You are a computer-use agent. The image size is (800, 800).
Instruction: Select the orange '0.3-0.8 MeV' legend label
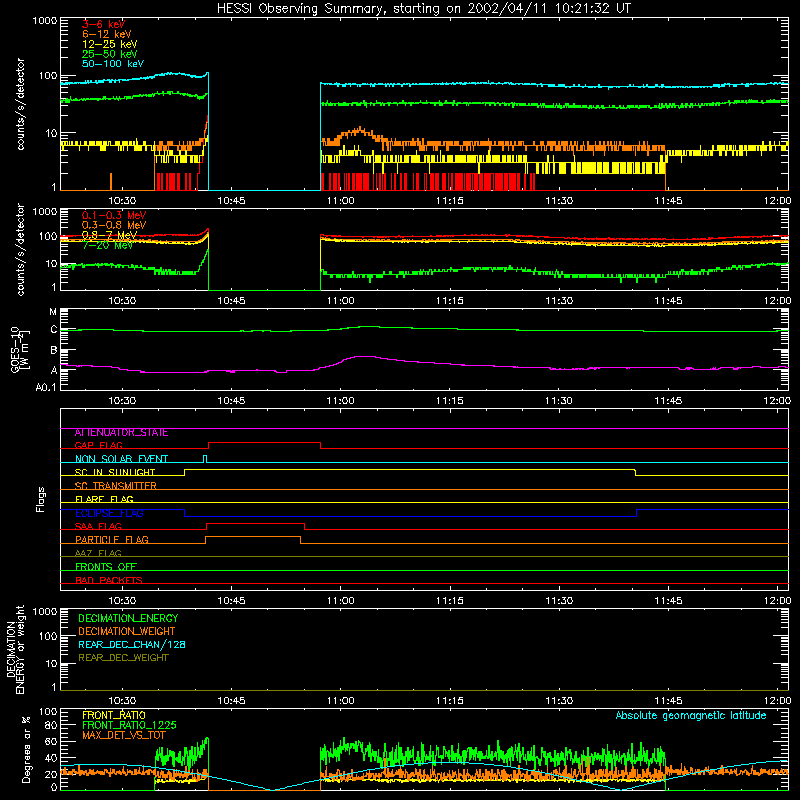click(114, 225)
